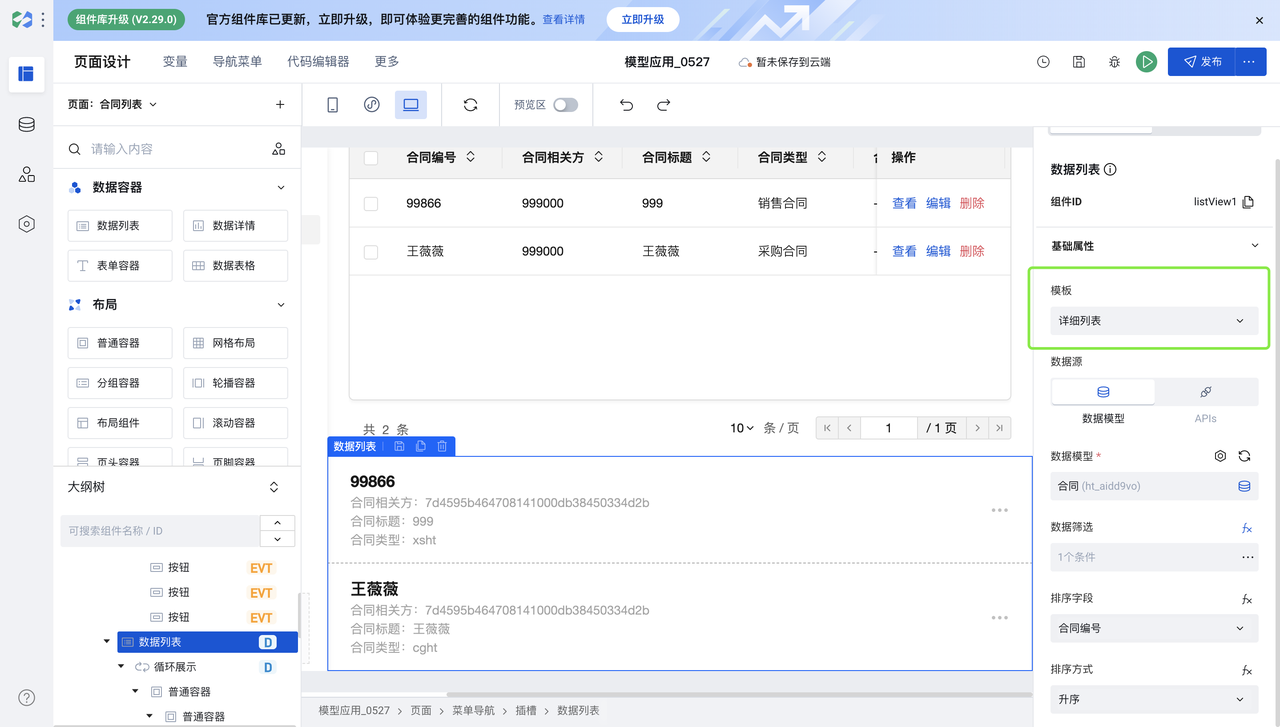Image resolution: width=1280 pixels, height=727 pixels.
Task: Open the 变量 tab
Action: (175, 62)
